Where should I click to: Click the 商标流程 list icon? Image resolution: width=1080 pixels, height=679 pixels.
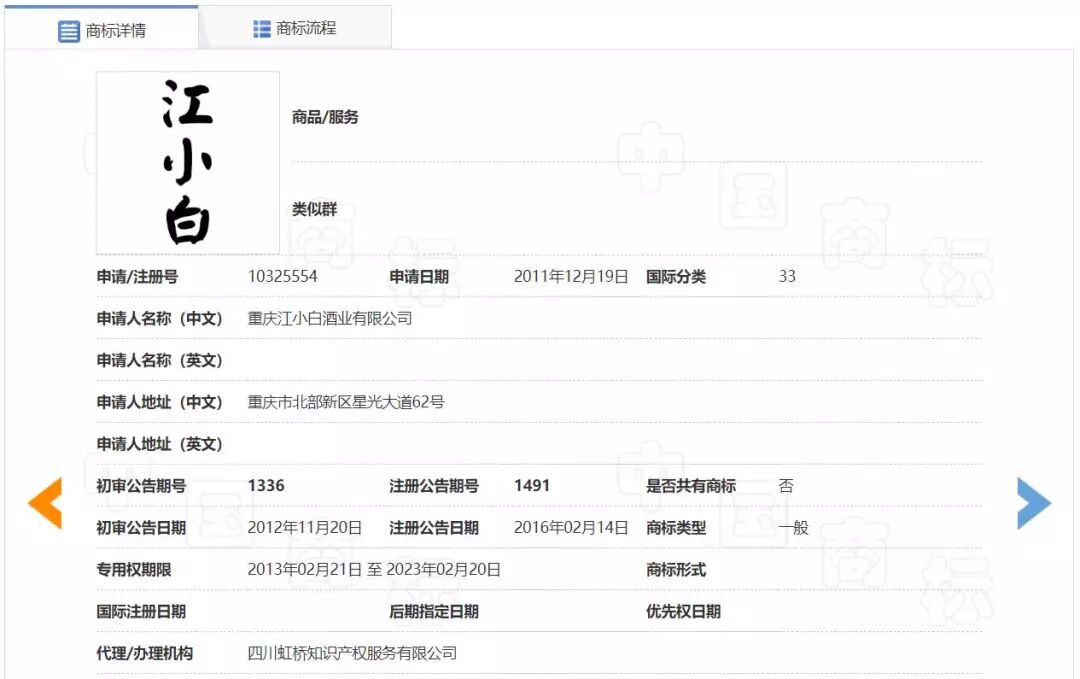point(262,29)
